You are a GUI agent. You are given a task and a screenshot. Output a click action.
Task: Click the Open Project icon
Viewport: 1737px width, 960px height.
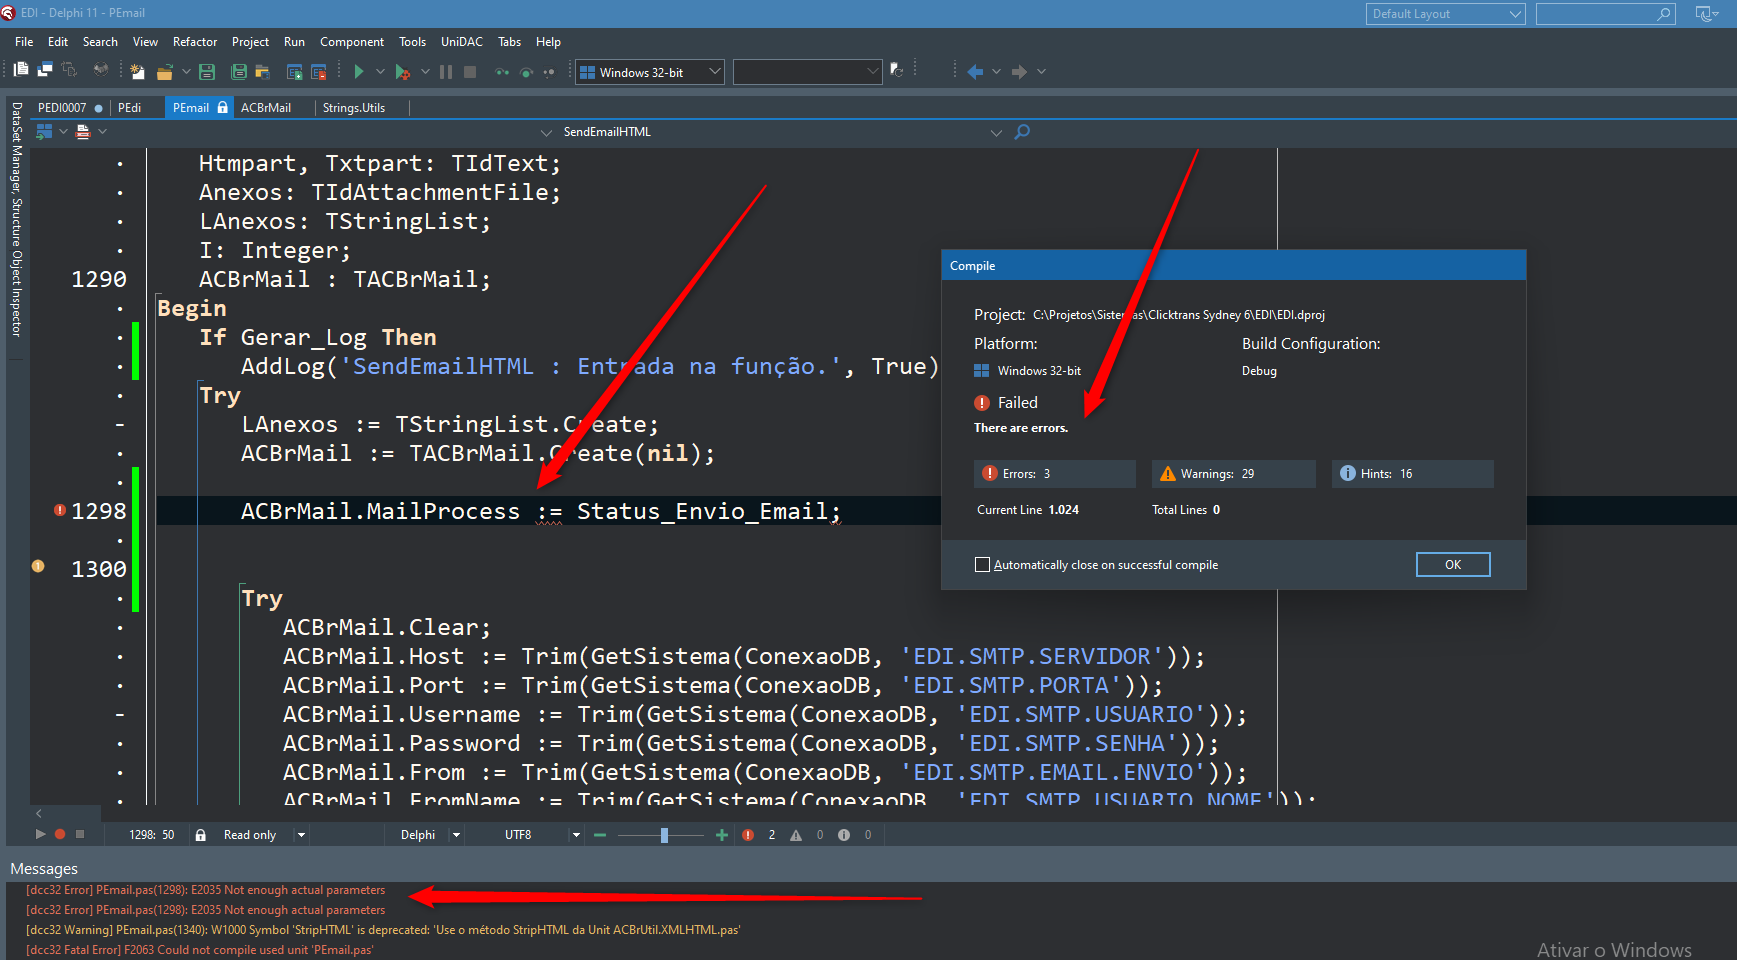tap(263, 71)
